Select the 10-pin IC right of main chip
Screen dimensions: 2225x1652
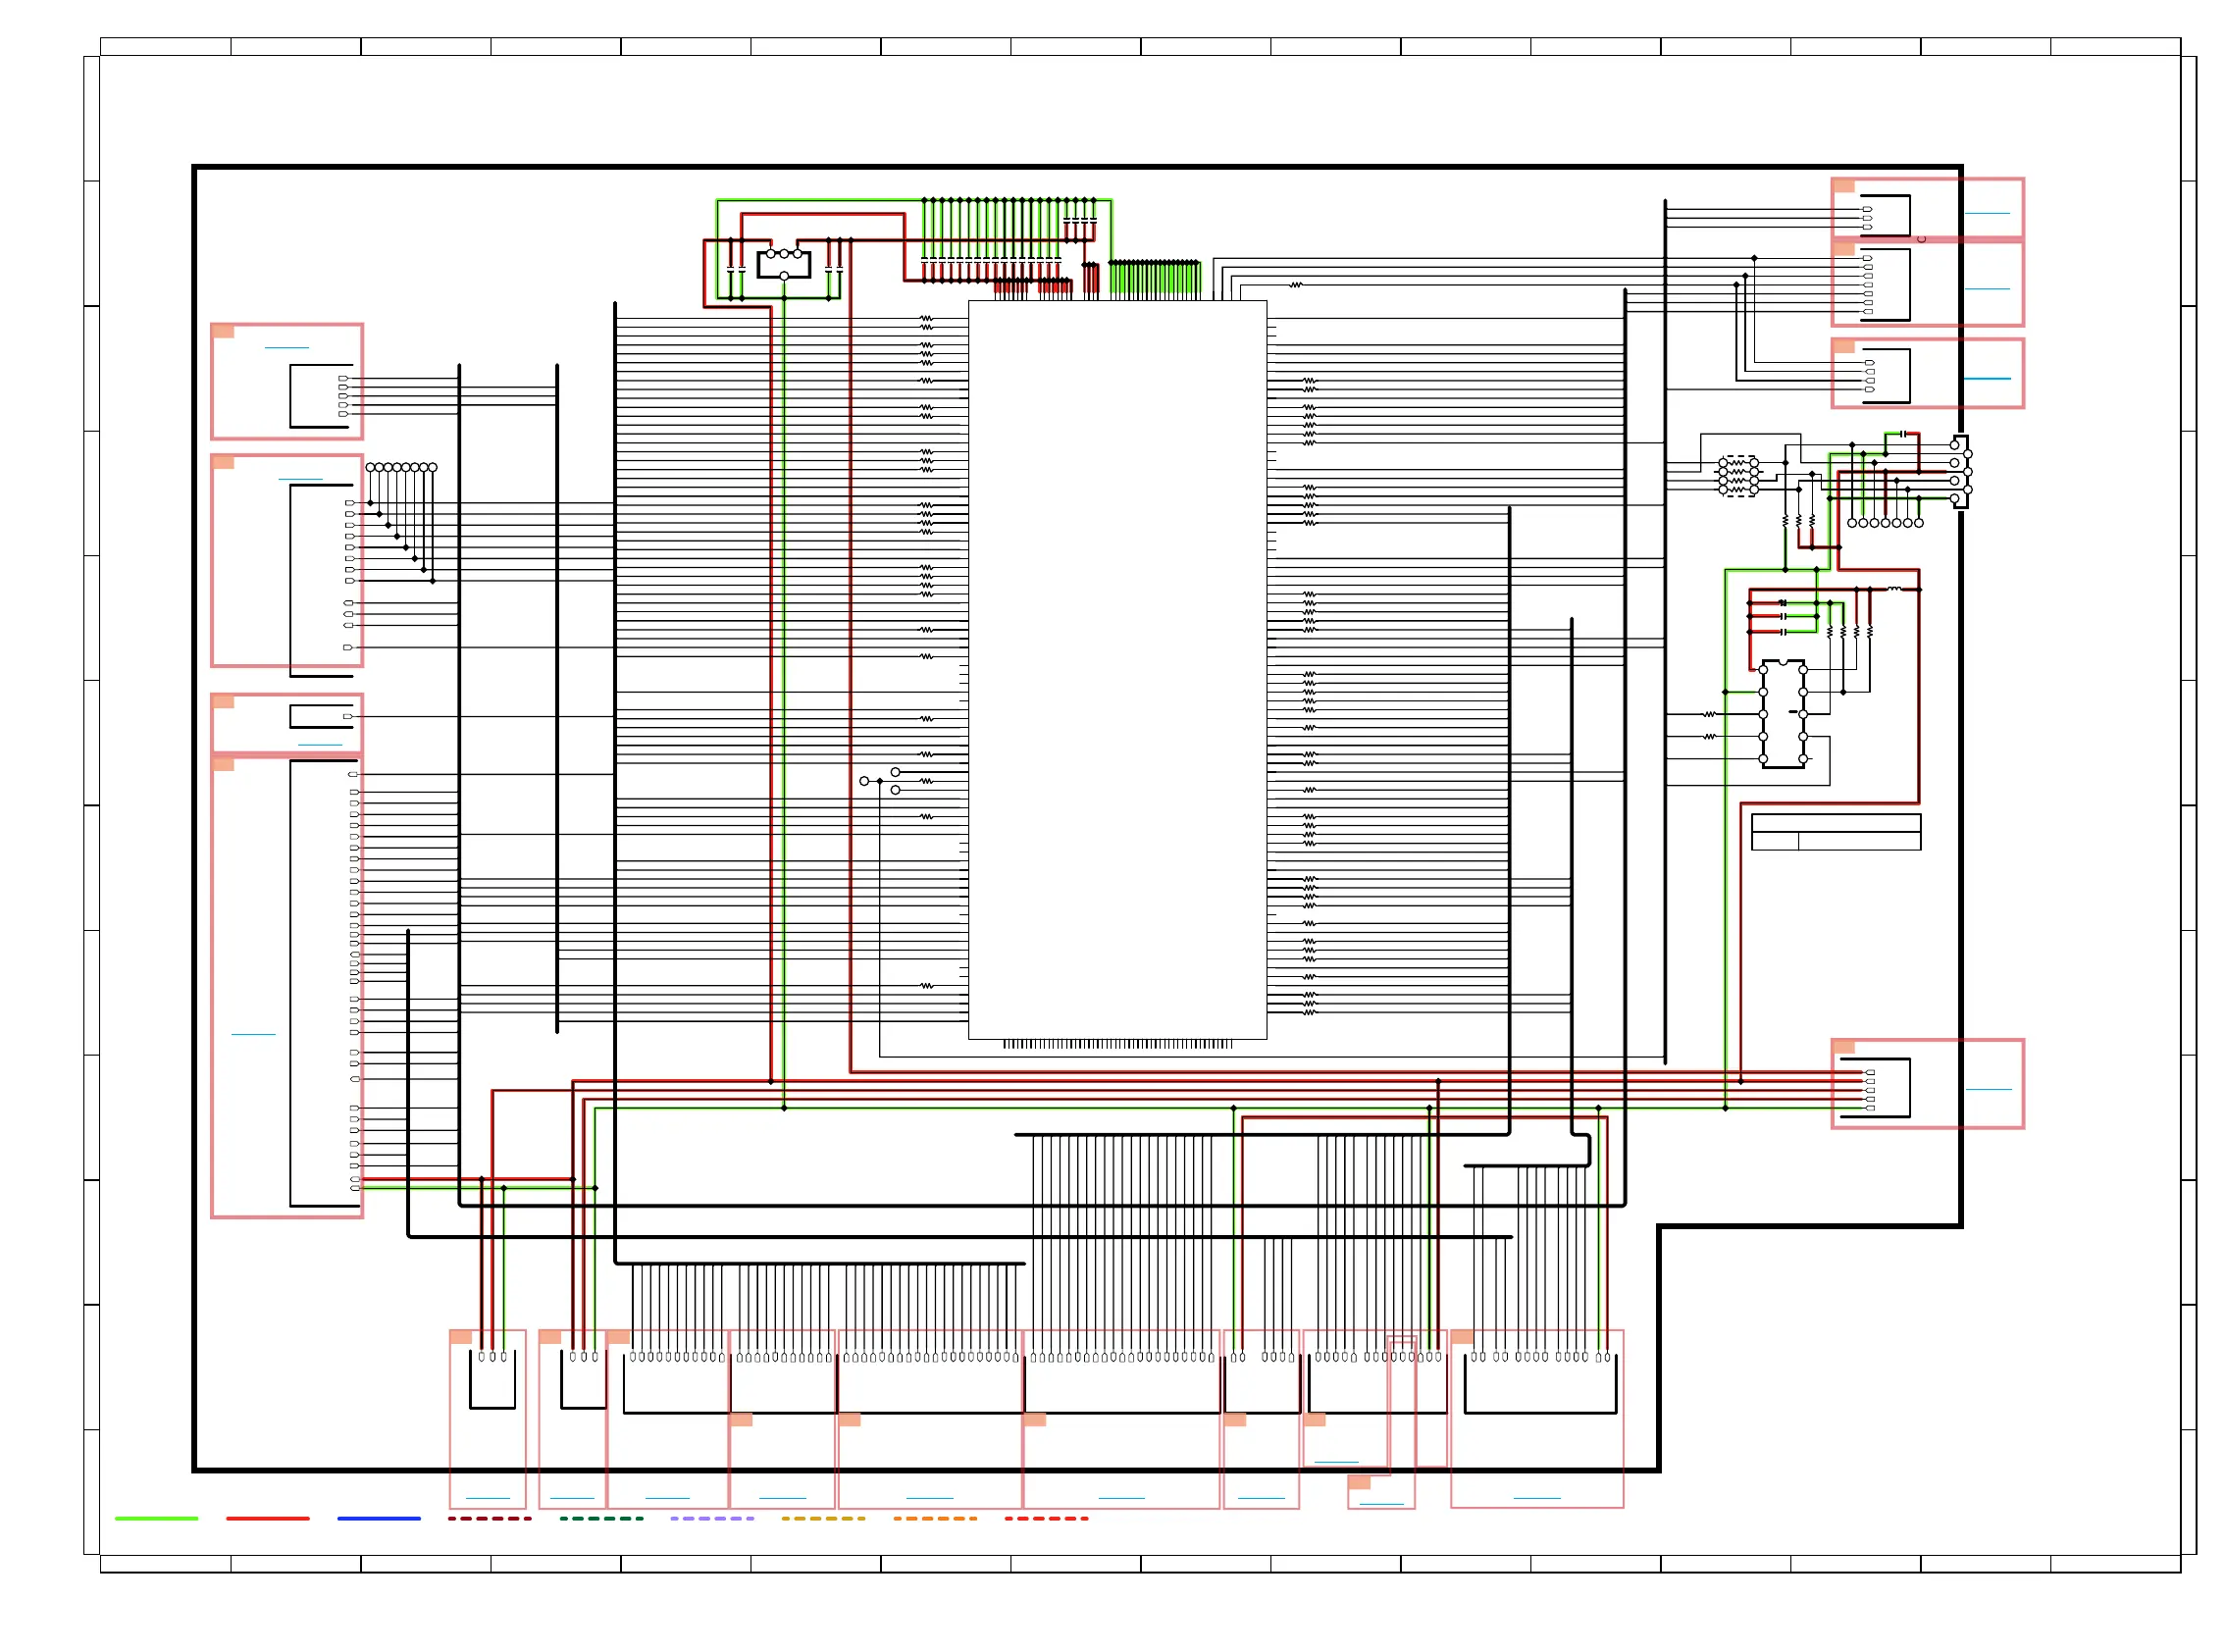[x=1782, y=714]
